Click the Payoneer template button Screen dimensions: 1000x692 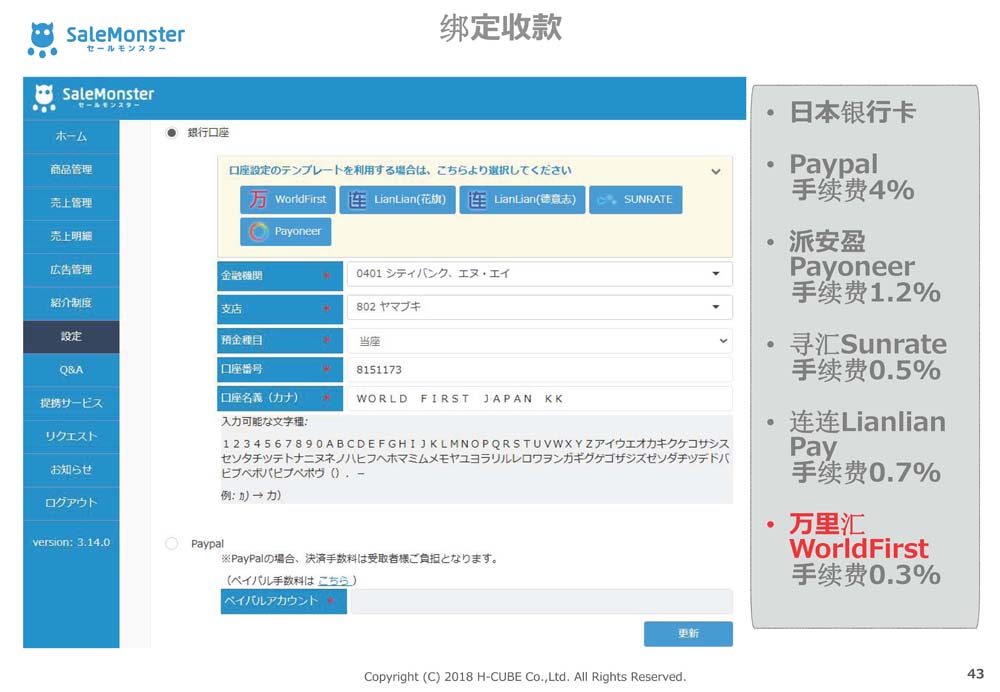[286, 232]
